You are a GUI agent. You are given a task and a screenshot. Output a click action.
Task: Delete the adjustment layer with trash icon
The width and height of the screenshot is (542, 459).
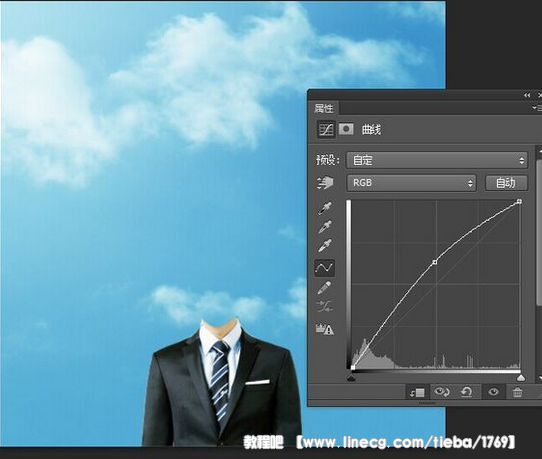(517, 392)
